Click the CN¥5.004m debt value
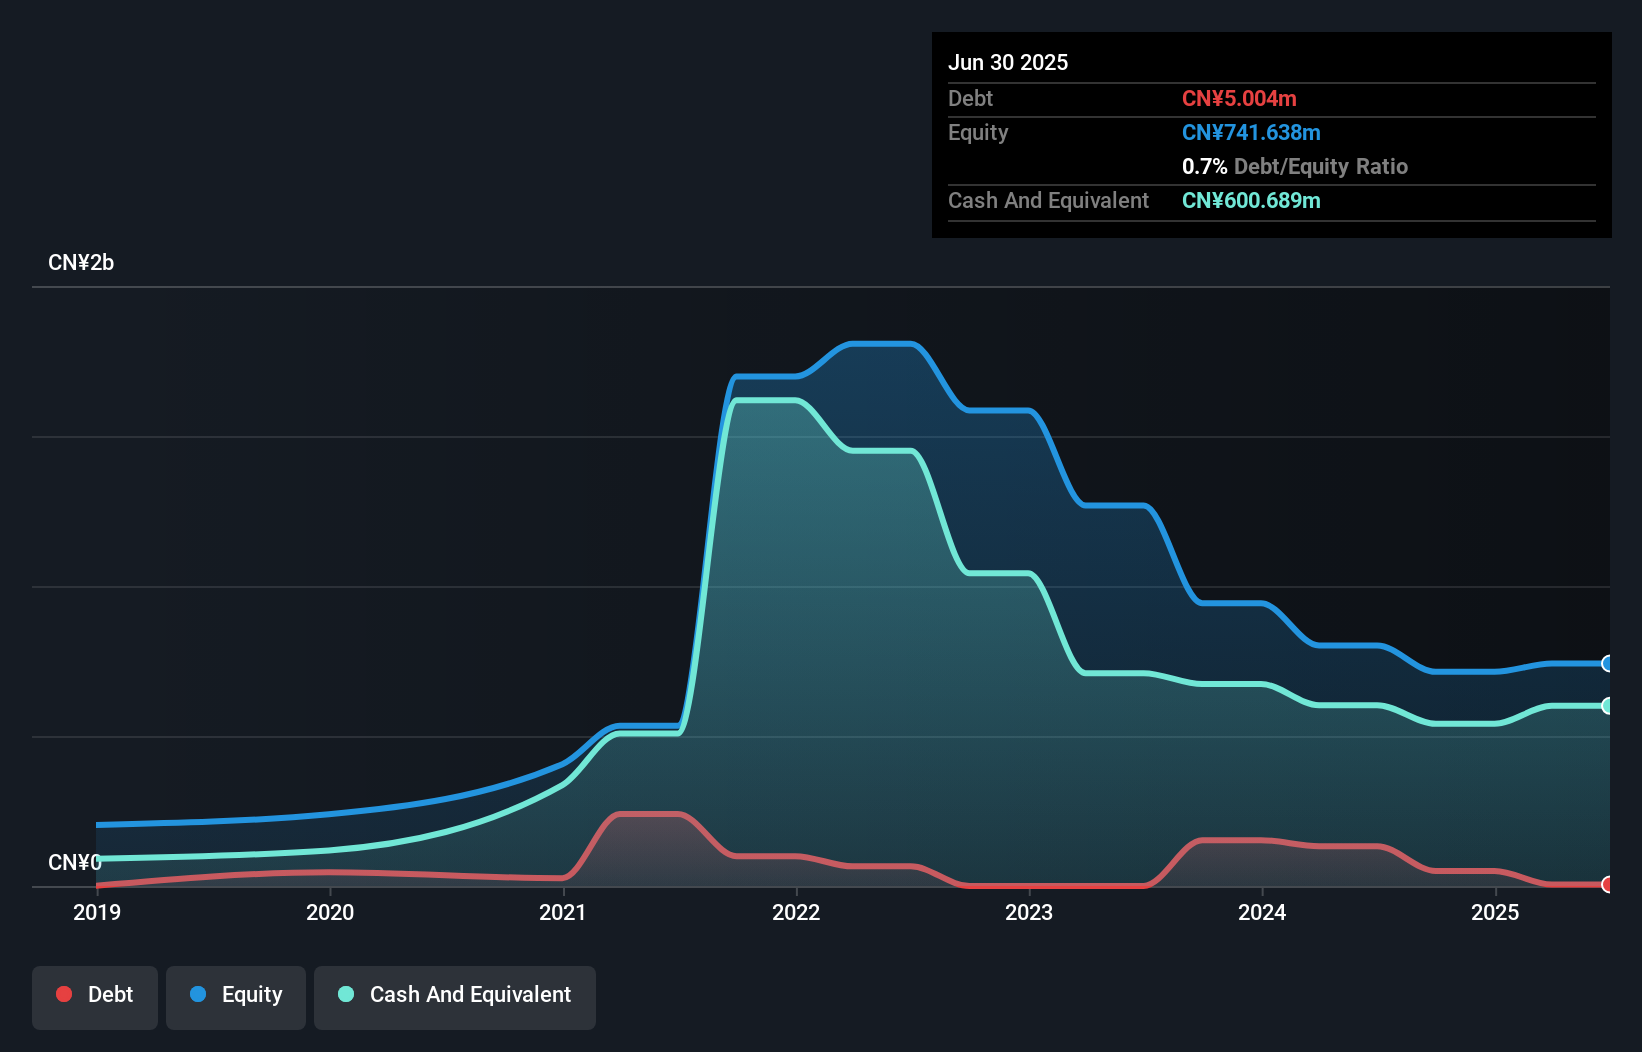The width and height of the screenshot is (1642, 1052). [1239, 99]
